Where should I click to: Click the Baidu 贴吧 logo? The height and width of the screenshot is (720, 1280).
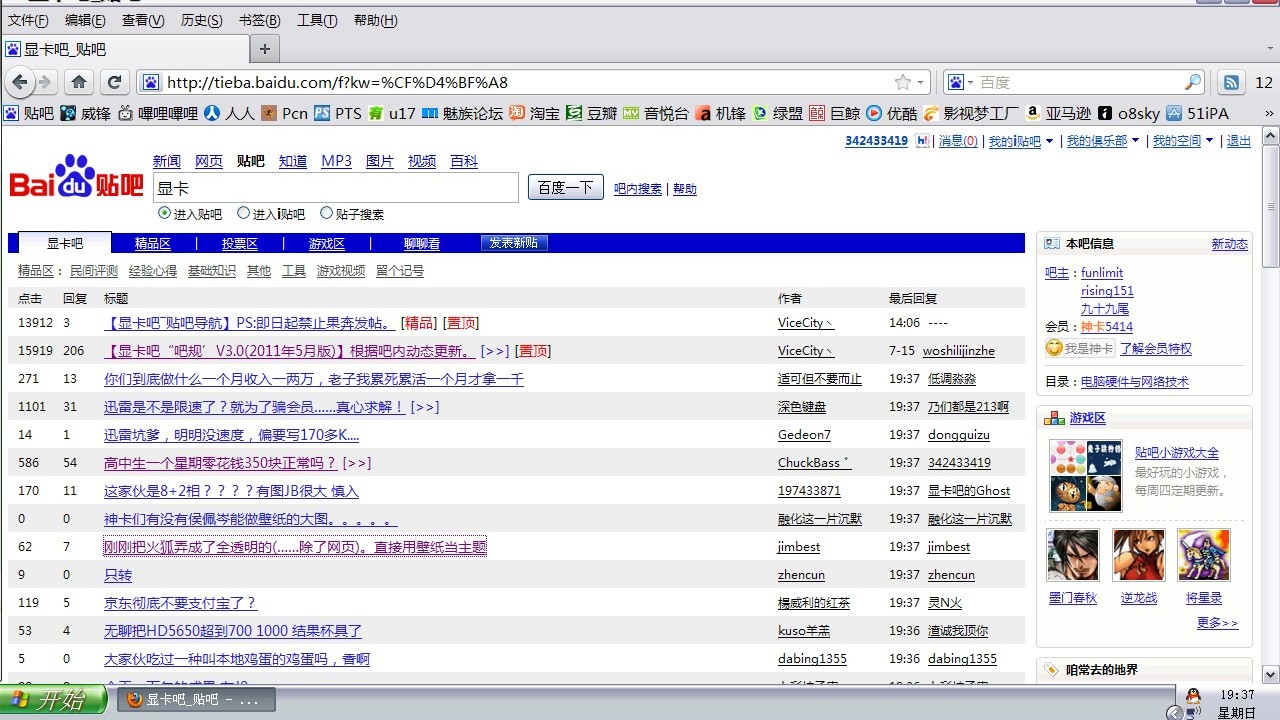point(77,179)
